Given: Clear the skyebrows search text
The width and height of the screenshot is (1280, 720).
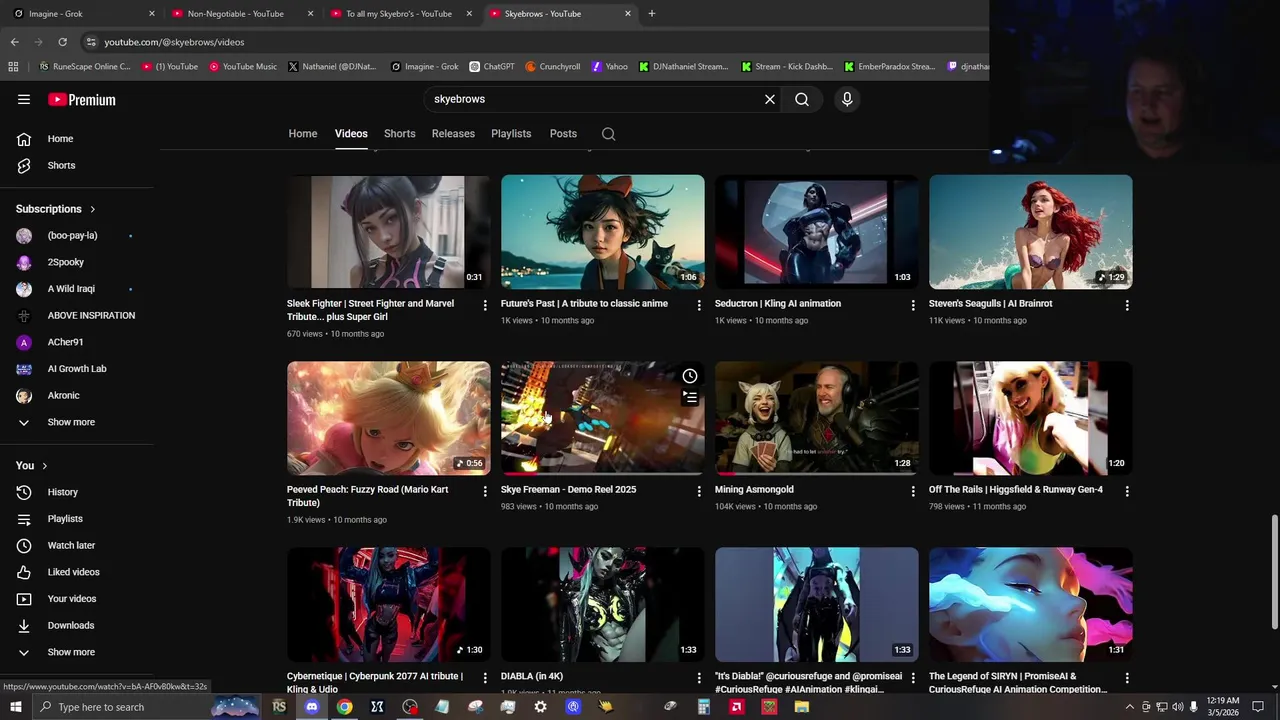Looking at the screenshot, I should coord(770,99).
